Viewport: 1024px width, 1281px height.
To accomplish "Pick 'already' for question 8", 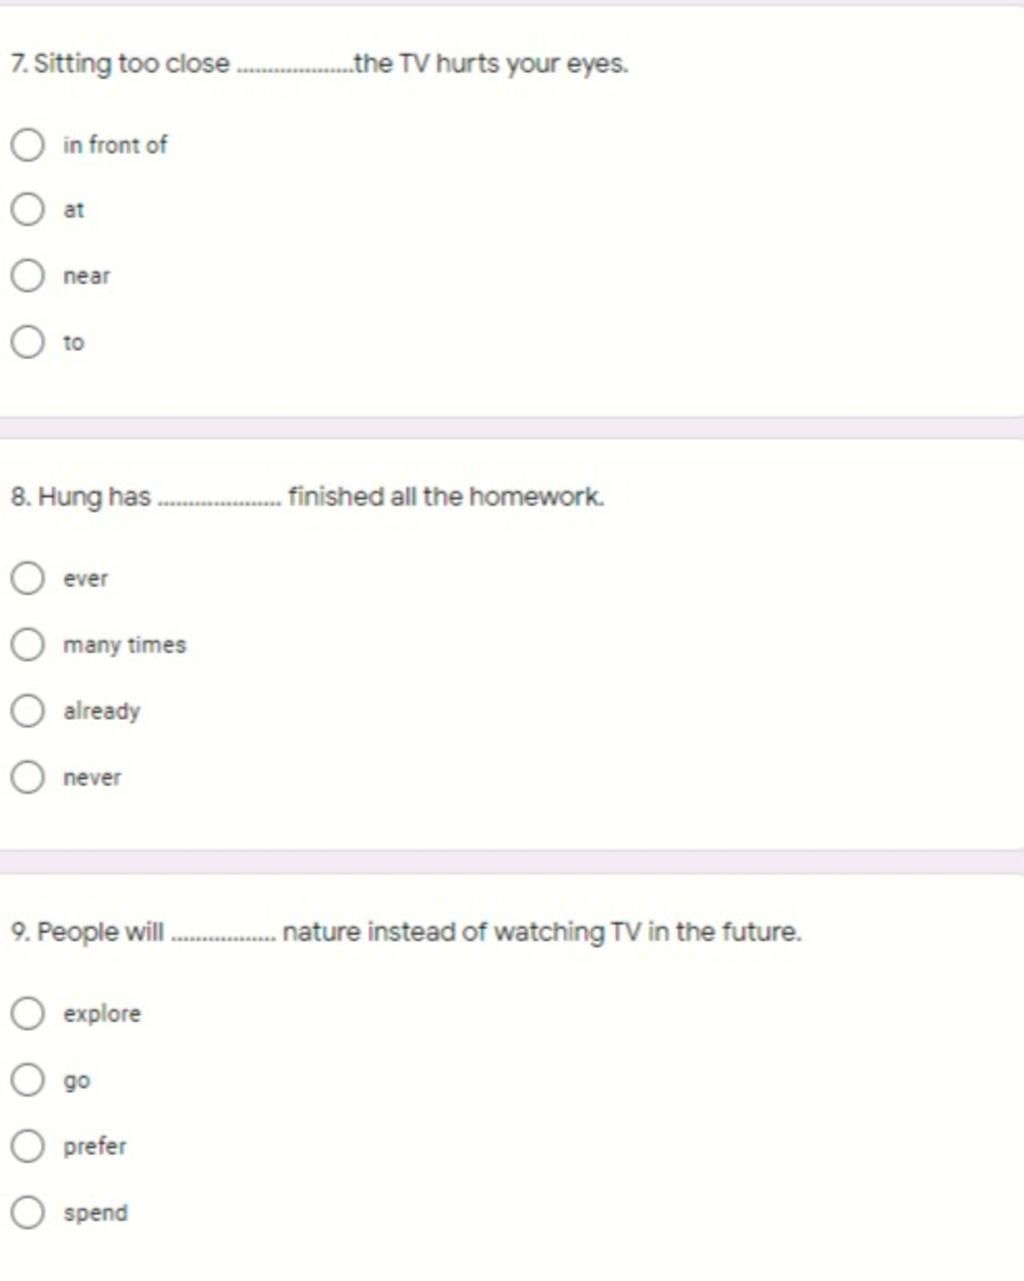I will [27, 711].
